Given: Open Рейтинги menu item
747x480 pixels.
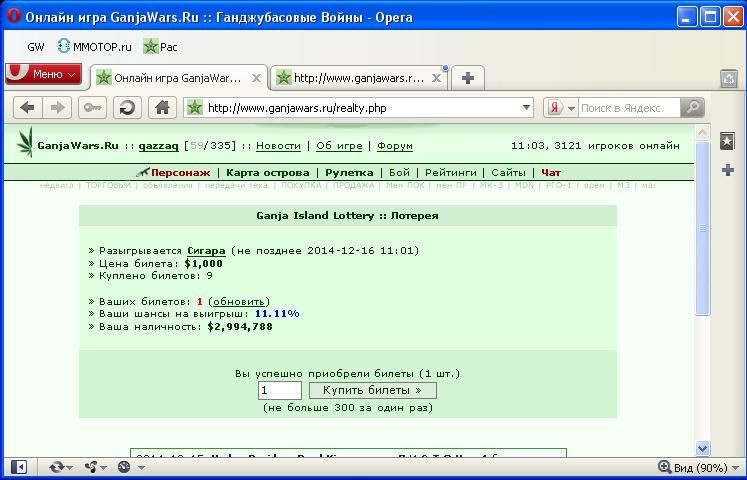Looking at the screenshot, I should click(450, 173).
